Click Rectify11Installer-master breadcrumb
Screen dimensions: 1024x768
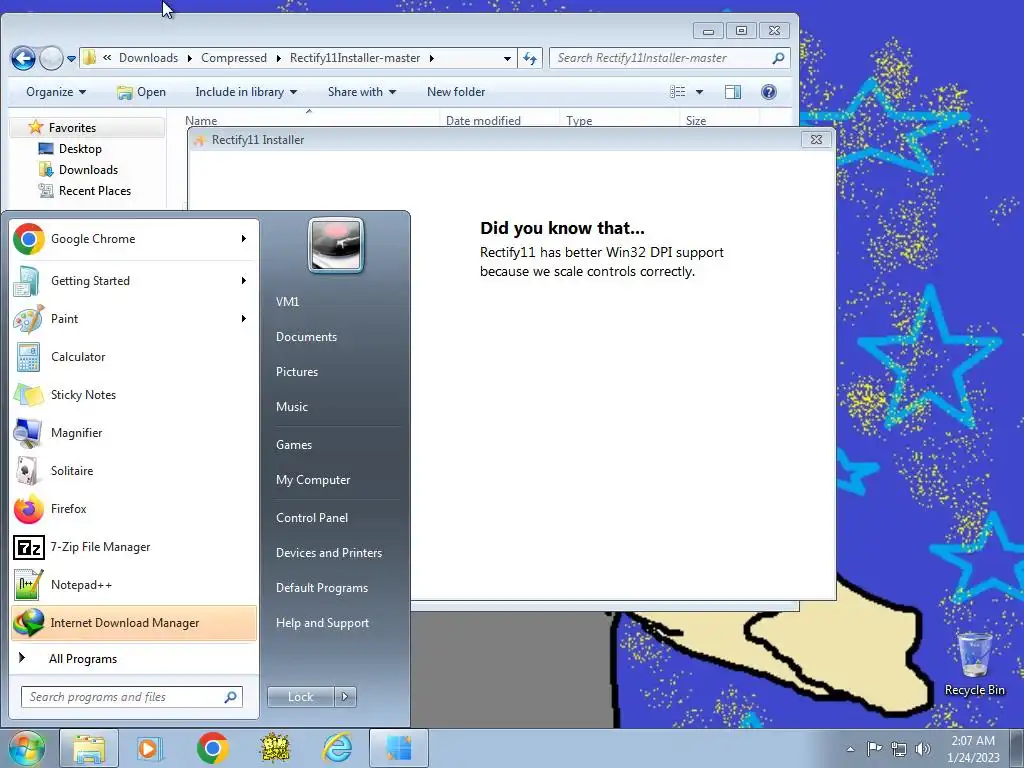pos(355,58)
